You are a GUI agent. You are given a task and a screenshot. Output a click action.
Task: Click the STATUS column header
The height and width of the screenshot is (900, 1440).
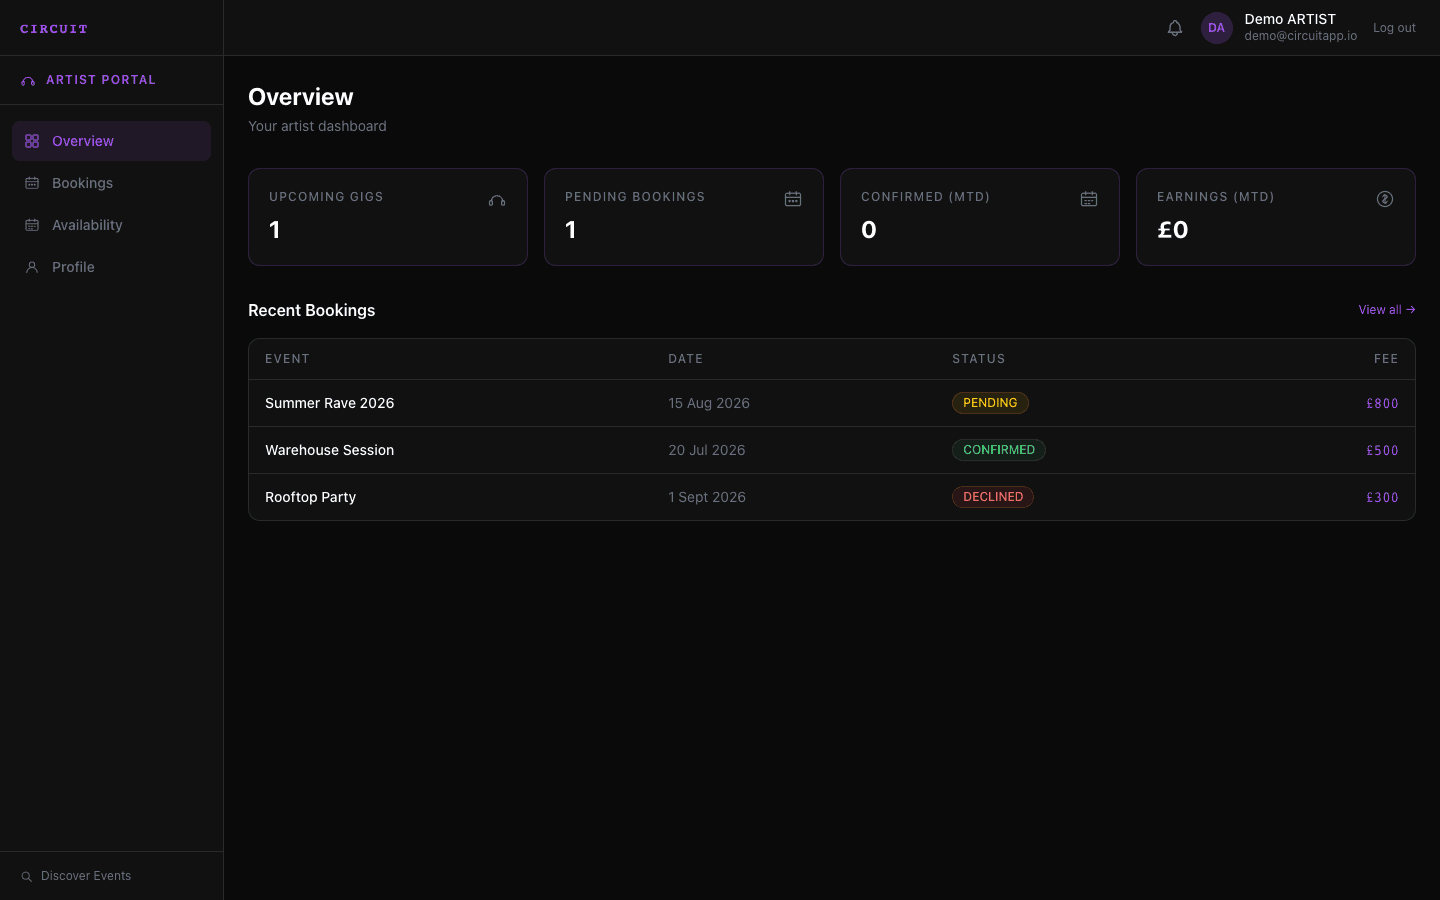tap(979, 359)
